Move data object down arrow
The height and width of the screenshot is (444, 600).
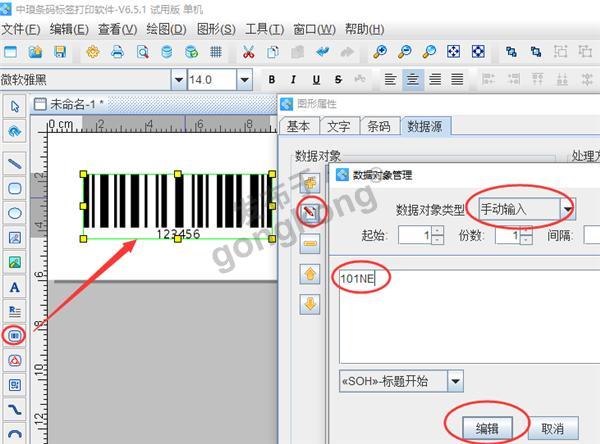[x=310, y=304]
